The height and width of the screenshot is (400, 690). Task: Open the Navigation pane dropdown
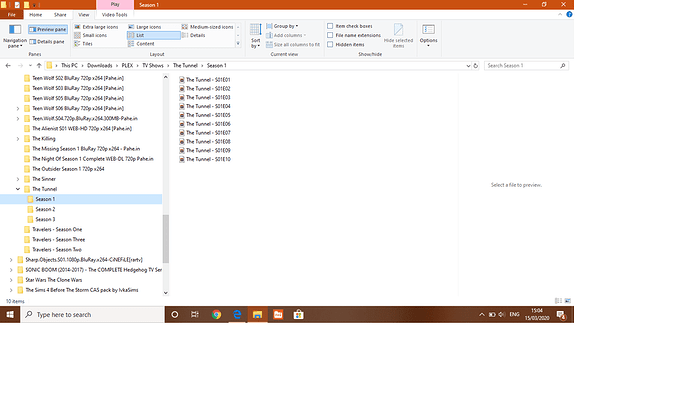click(x=15, y=36)
